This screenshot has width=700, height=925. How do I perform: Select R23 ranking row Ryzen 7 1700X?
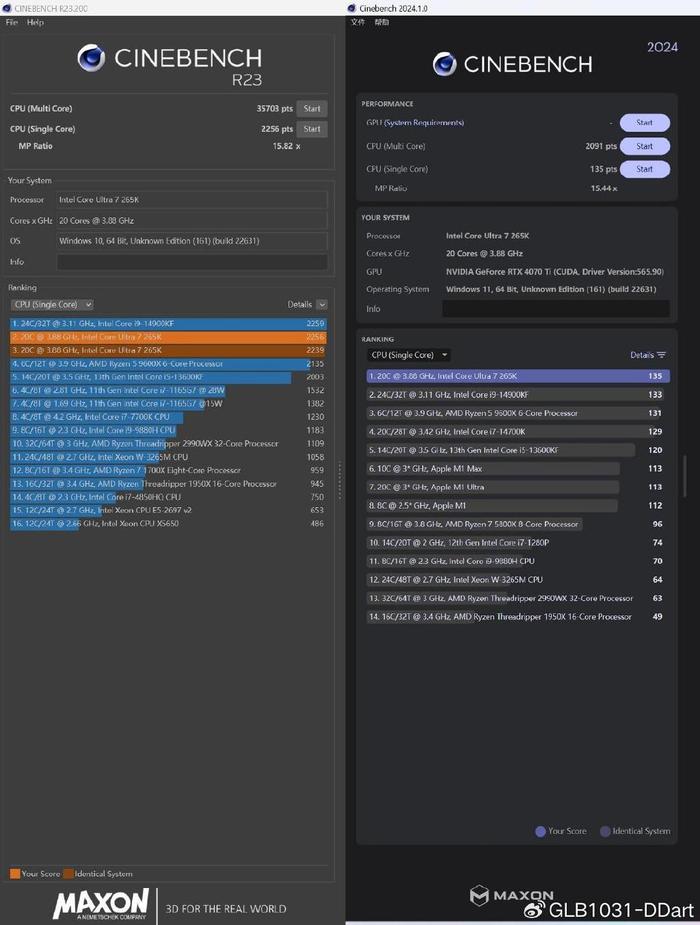pos(168,470)
